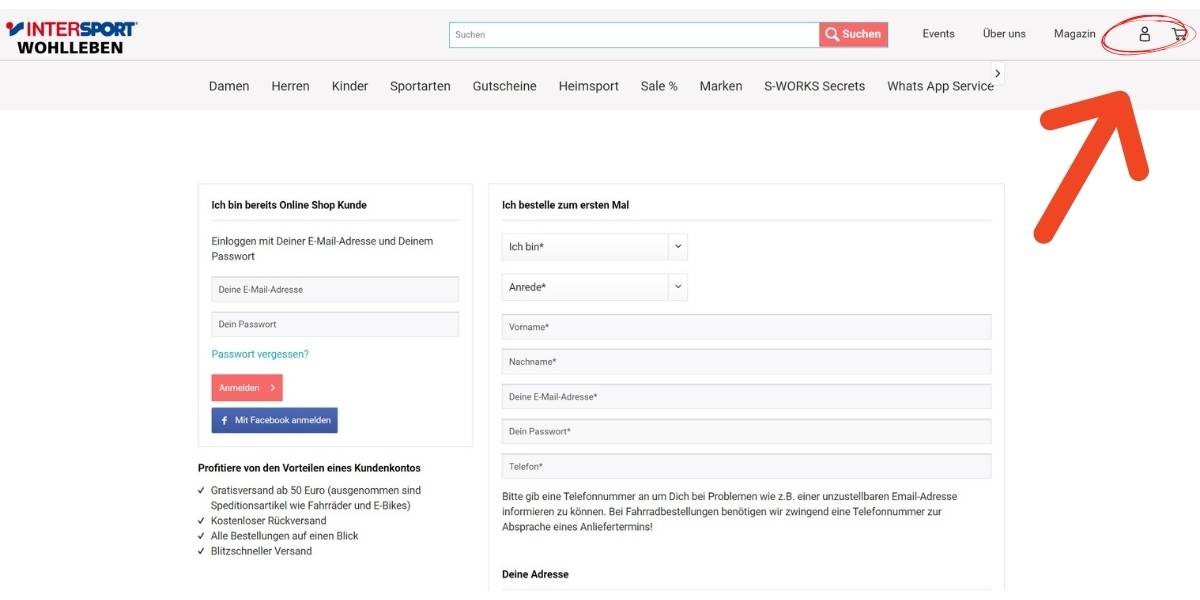Image resolution: width=1200 pixels, height=600 pixels.
Task: Go to S-WORKS Secrets page
Action: pos(814,86)
